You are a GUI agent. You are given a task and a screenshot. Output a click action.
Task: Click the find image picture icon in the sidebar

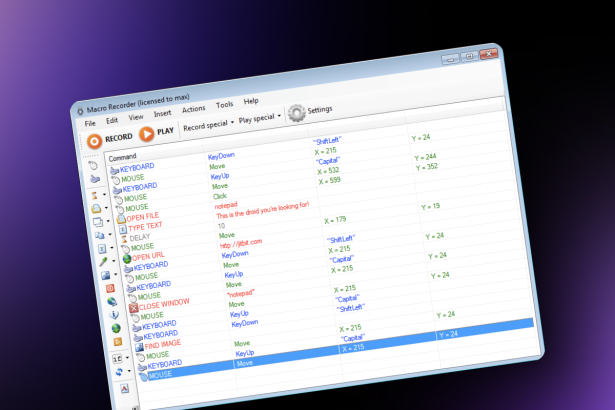pyautogui.click(x=106, y=275)
